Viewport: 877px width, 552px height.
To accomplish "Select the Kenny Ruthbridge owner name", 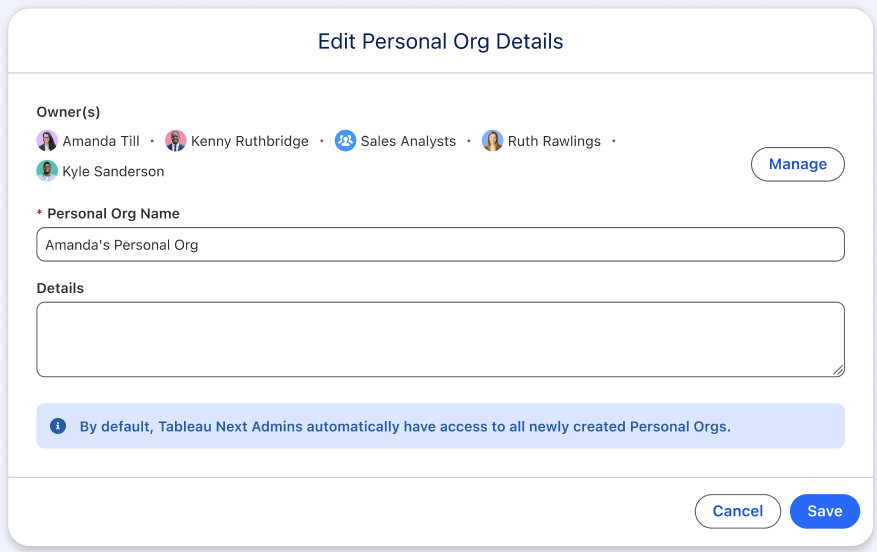I will pos(249,141).
